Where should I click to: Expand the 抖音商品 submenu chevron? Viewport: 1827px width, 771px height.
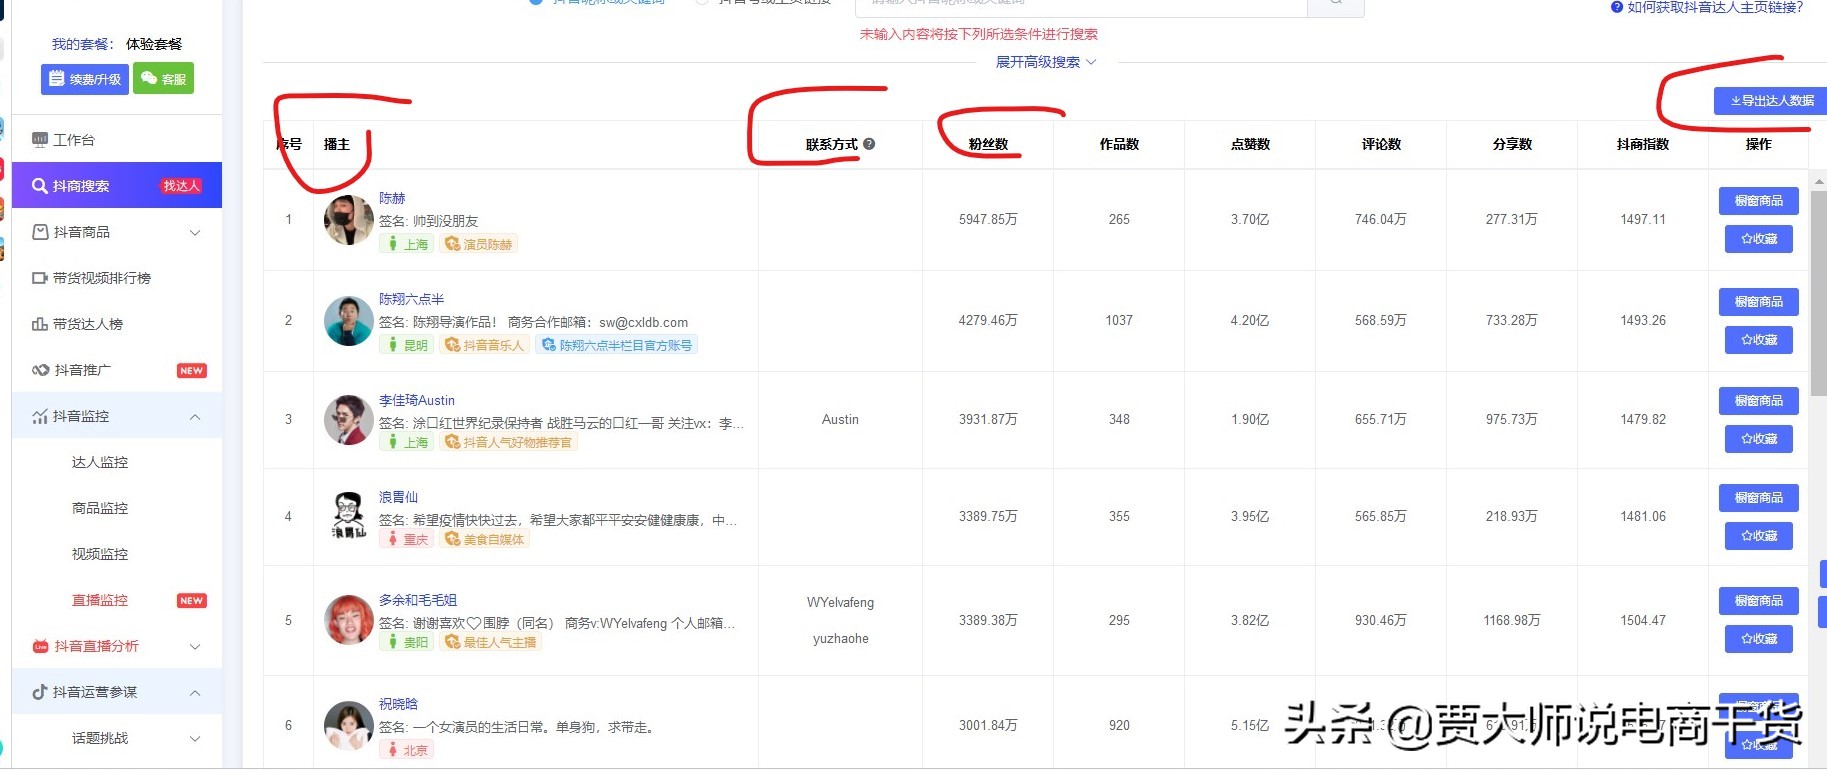point(195,232)
